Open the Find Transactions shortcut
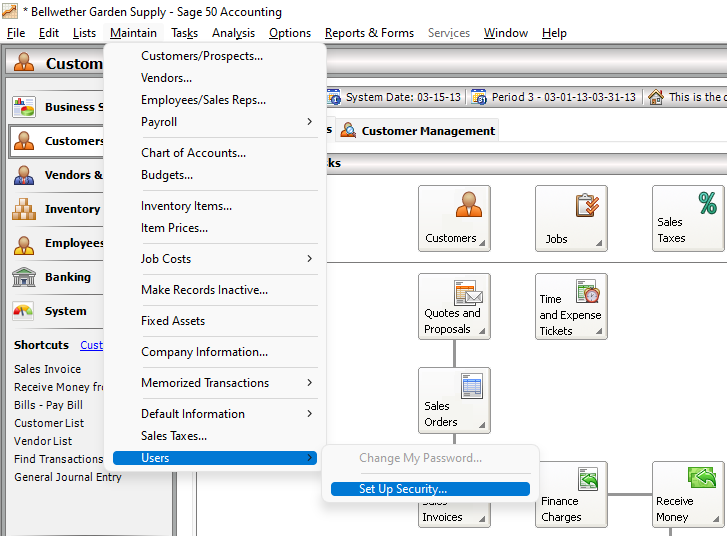The image size is (727, 536). (x=58, y=459)
